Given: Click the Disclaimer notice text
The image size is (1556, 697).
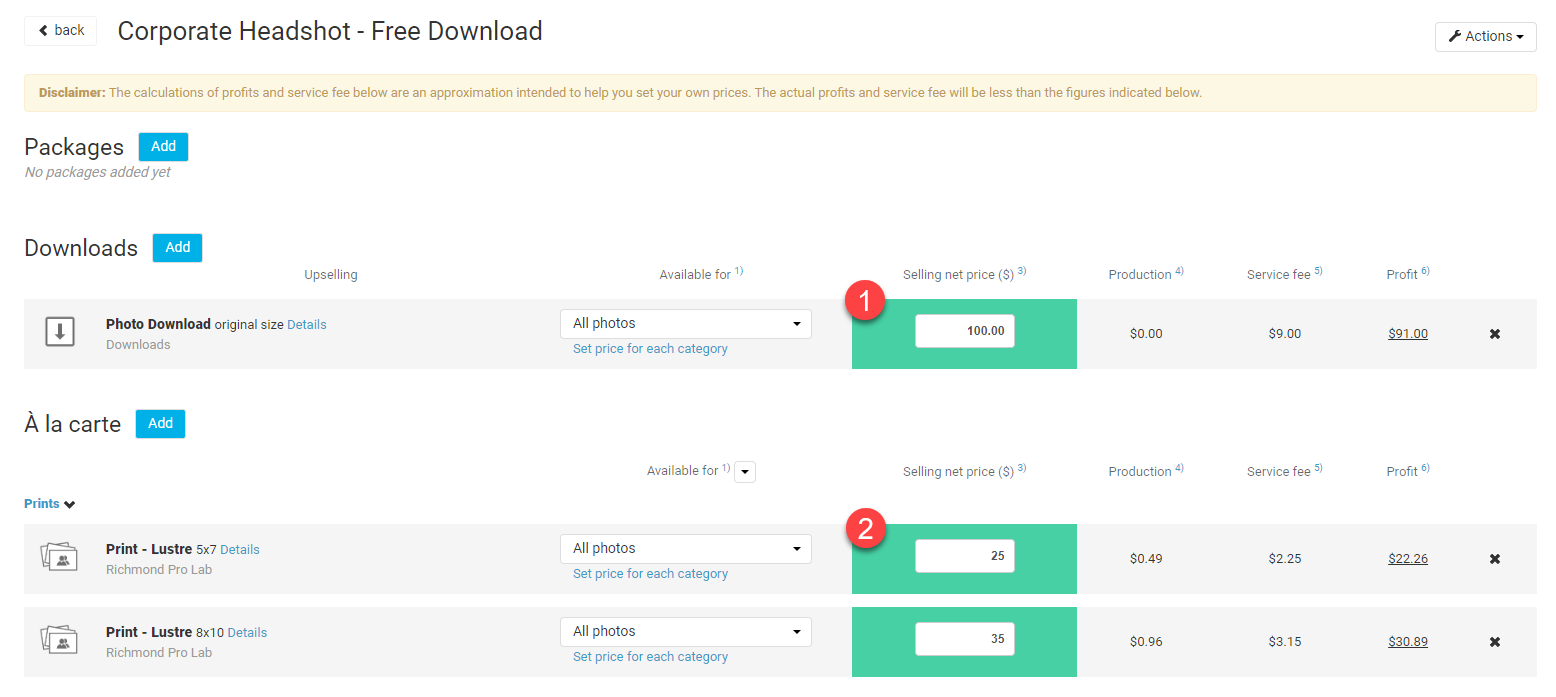Looking at the screenshot, I should coord(620,93).
